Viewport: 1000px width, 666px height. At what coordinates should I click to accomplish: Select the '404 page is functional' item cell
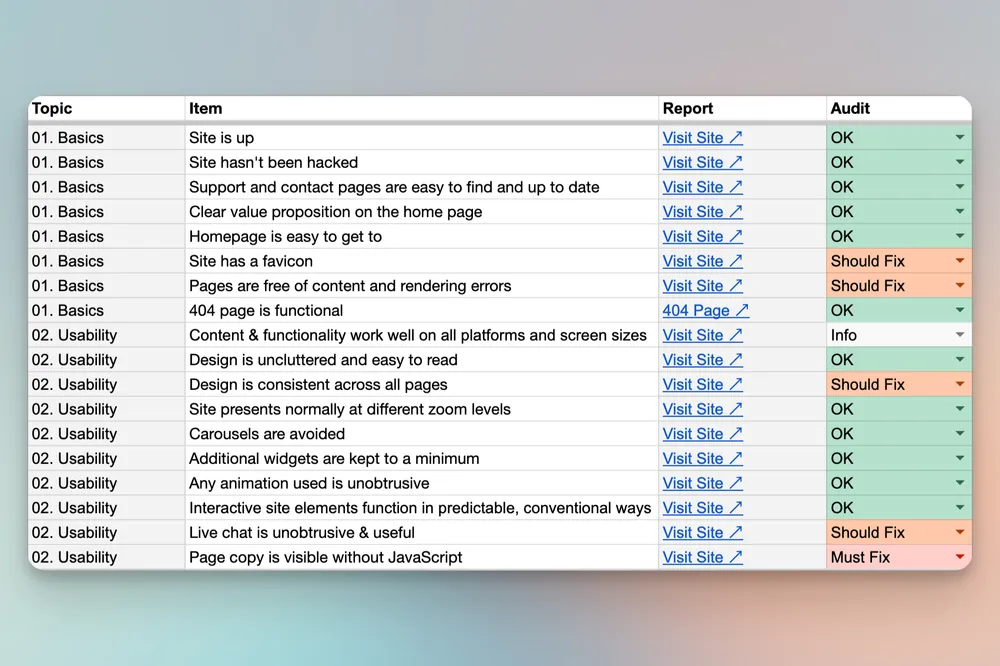266,310
